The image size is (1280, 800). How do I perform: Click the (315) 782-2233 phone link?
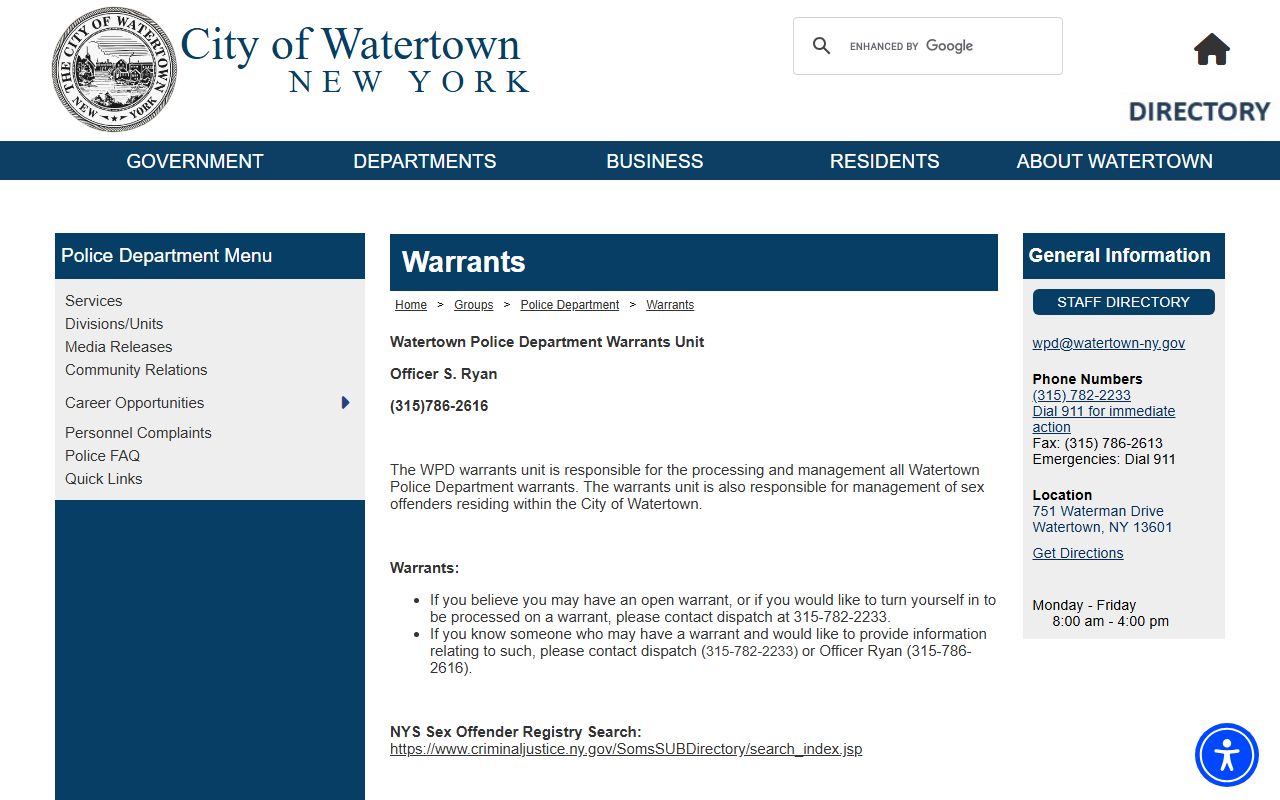click(1082, 395)
